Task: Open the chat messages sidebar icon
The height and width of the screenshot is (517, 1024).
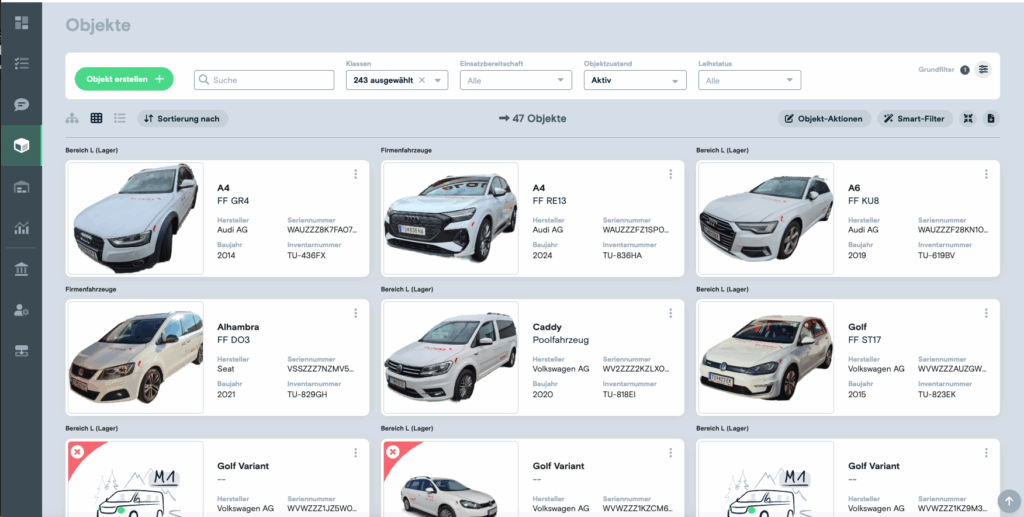Action: coord(21,104)
